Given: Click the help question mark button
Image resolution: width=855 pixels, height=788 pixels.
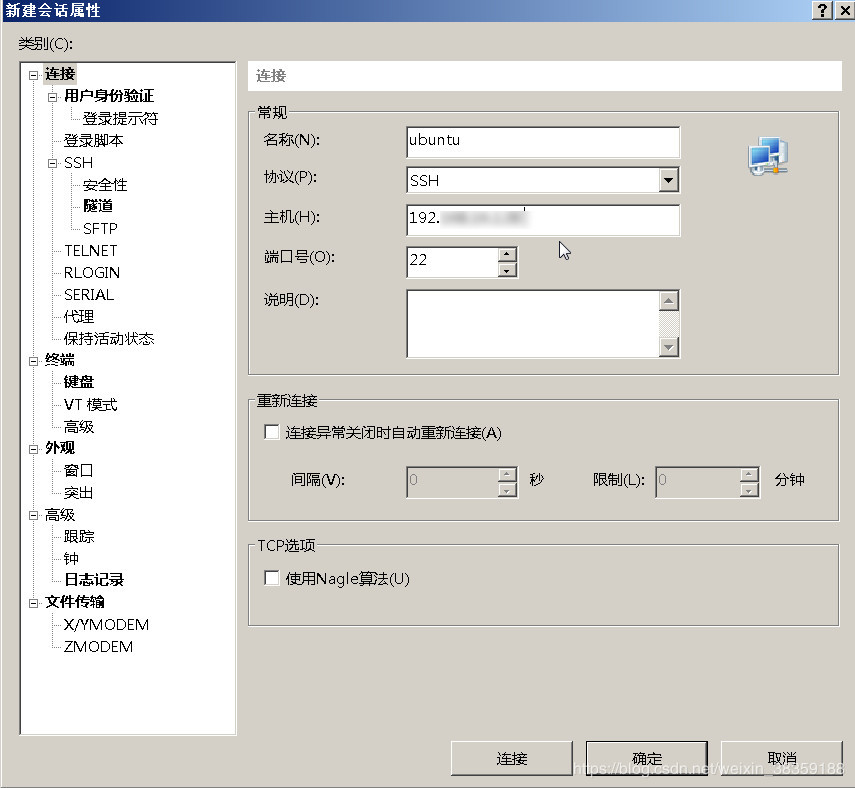Looking at the screenshot, I should 822,10.
